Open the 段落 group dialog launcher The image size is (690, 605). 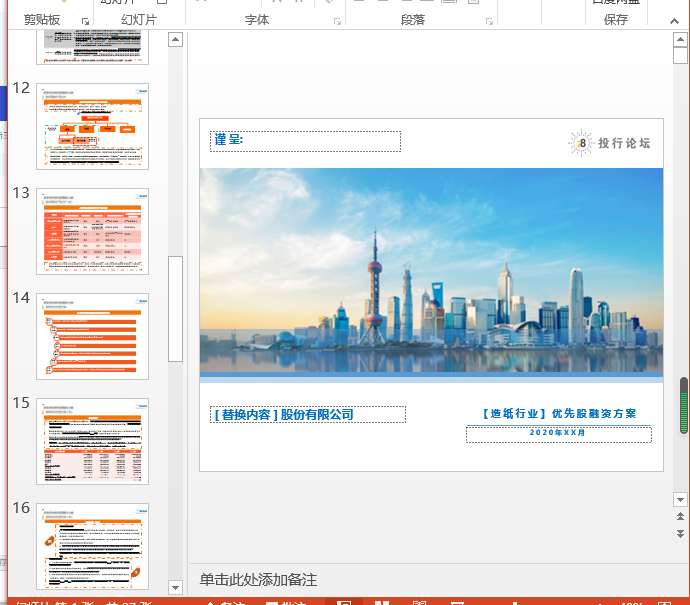point(489,21)
